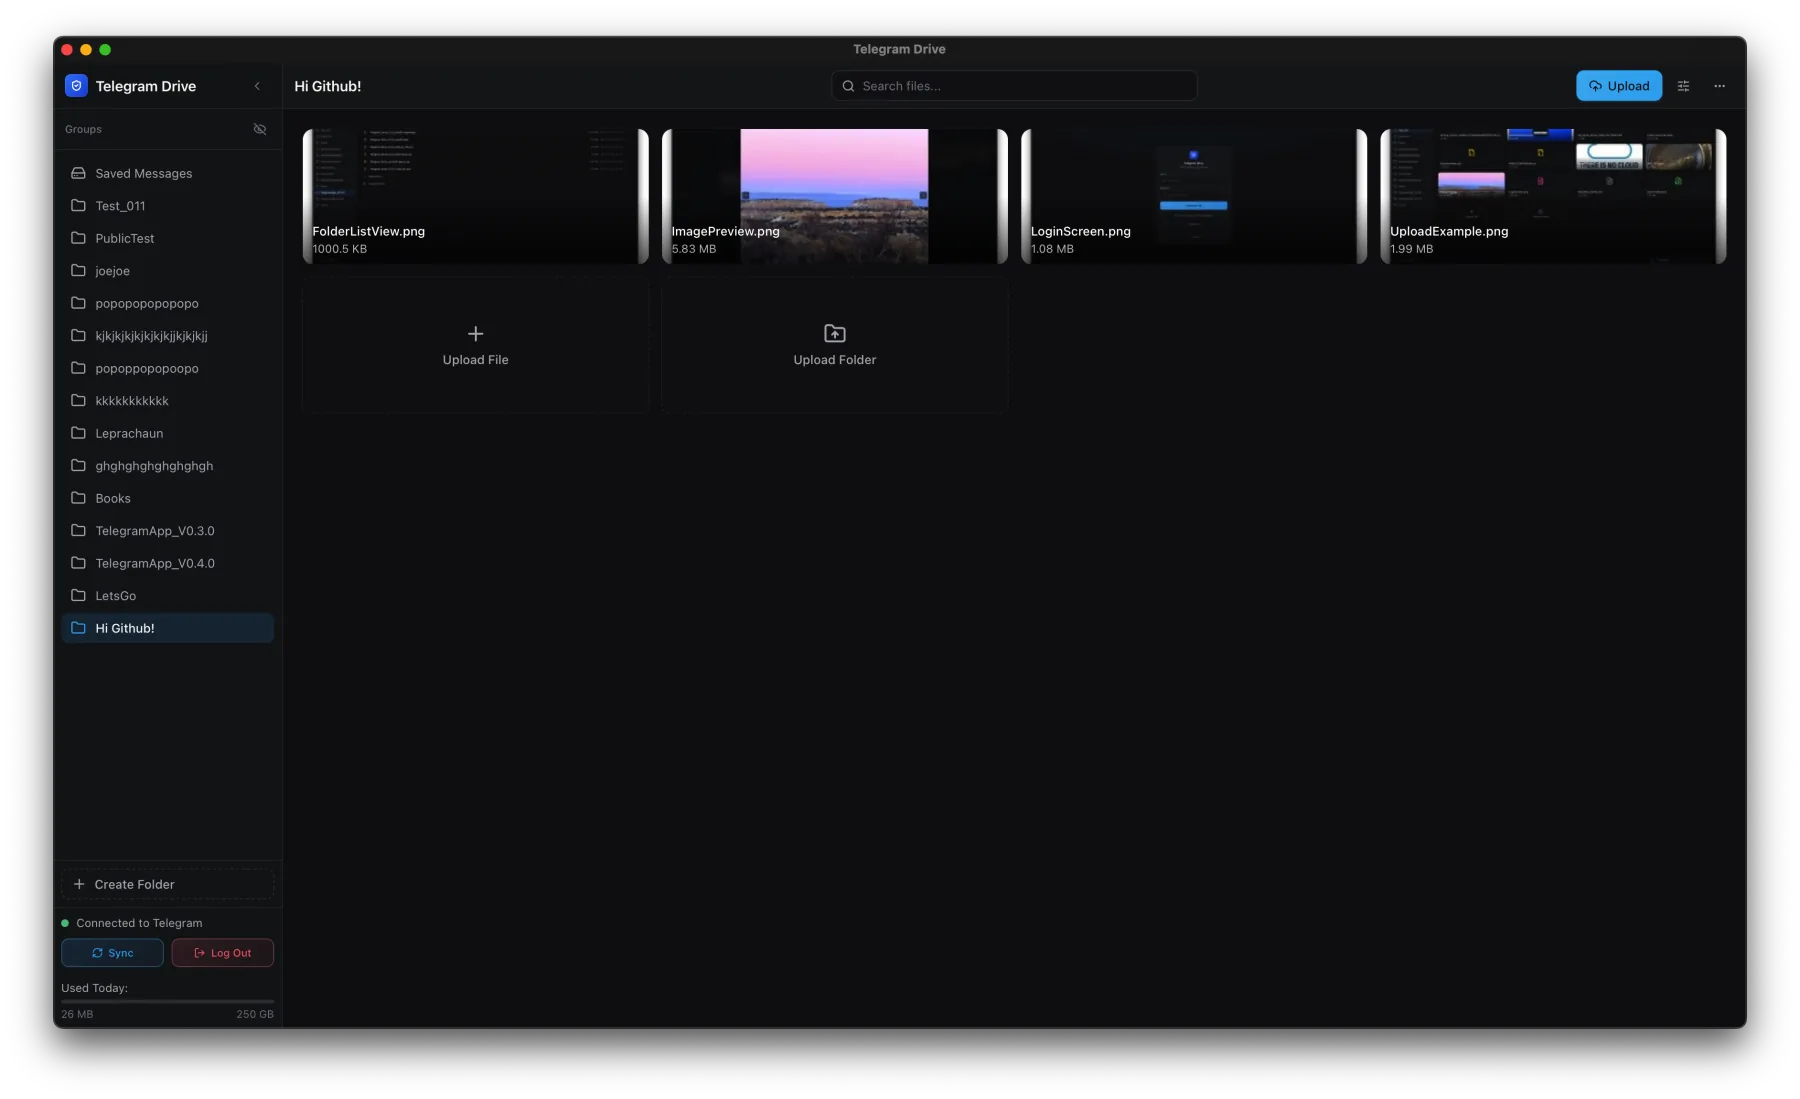Click the folder icon beside popopopopopopo

point(78,303)
